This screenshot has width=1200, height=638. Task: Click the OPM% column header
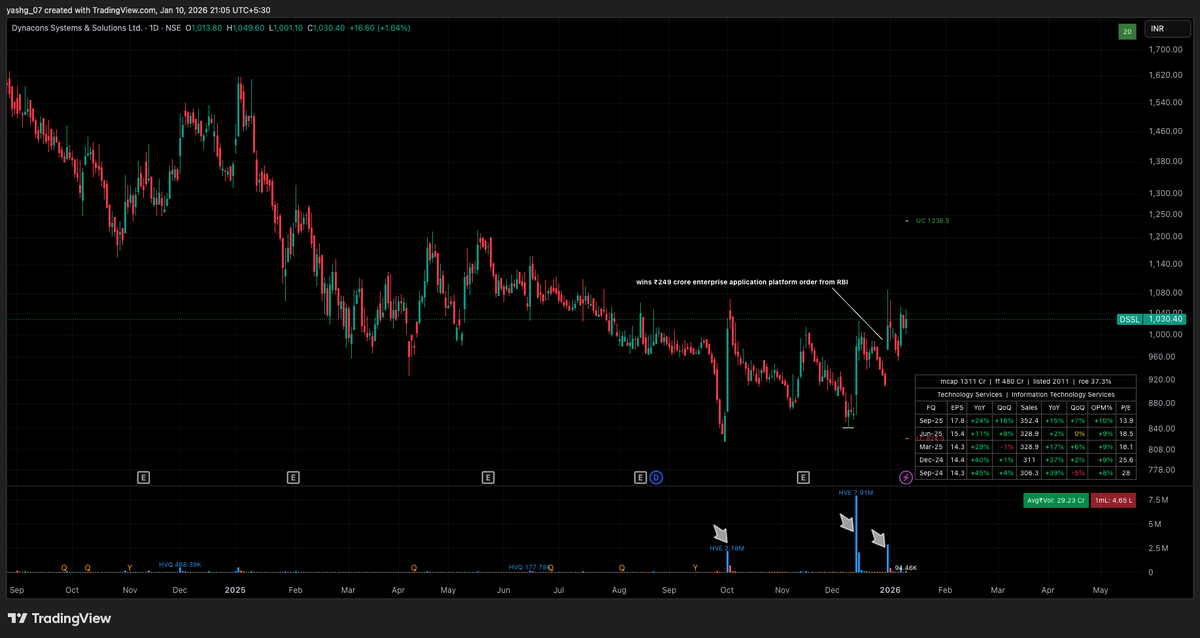pos(1102,408)
